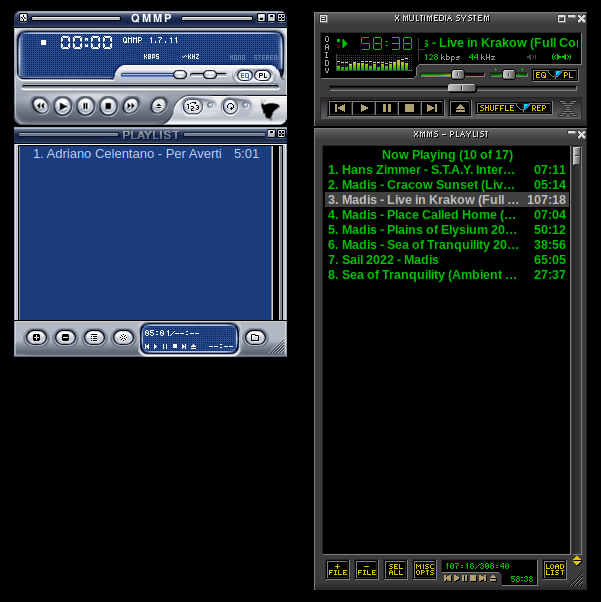Pause playback in XMMS
The width and height of the screenshot is (601, 602).
pos(386,108)
